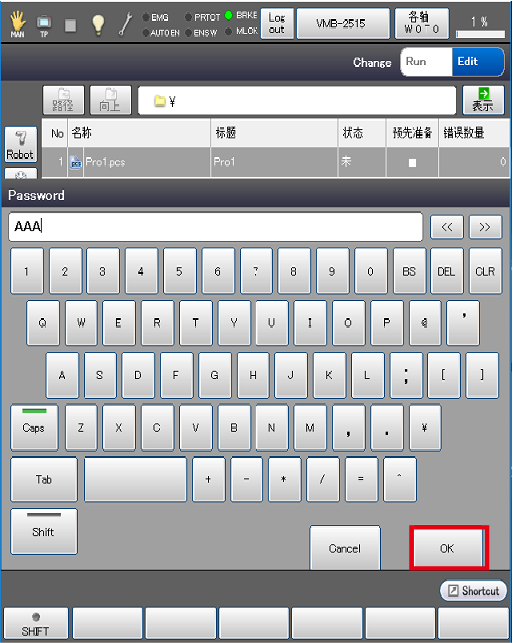Toggle the keyboard Shift key

point(44,531)
